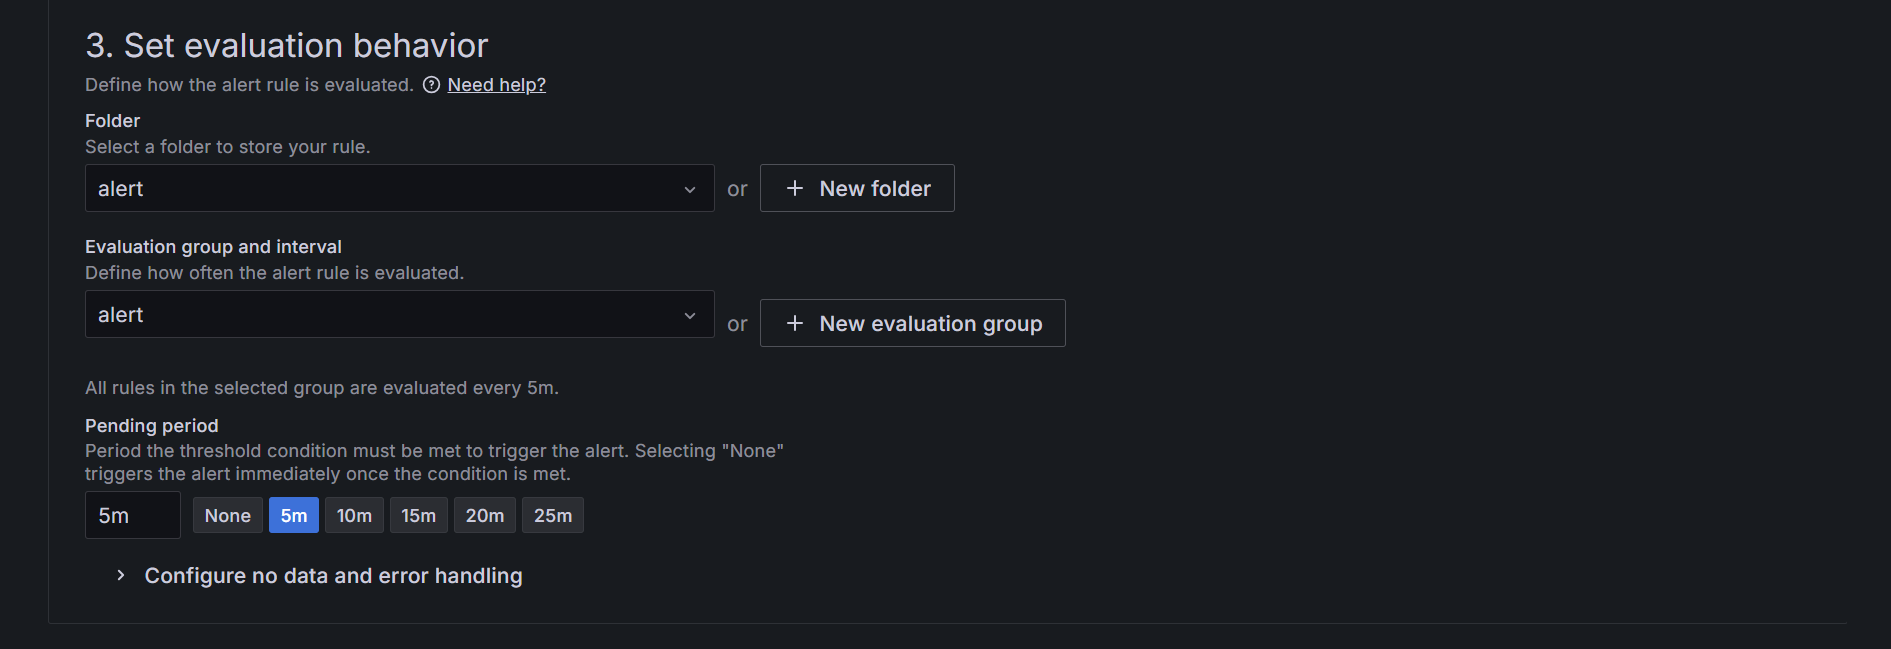This screenshot has width=1891, height=649.
Task: Set pending period to 10m
Action: point(354,515)
